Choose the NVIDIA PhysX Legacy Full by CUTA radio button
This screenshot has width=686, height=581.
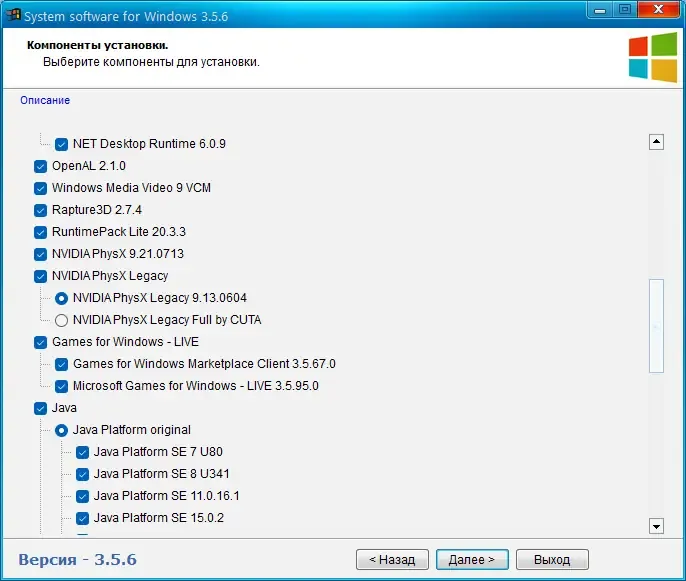[x=61, y=320]
